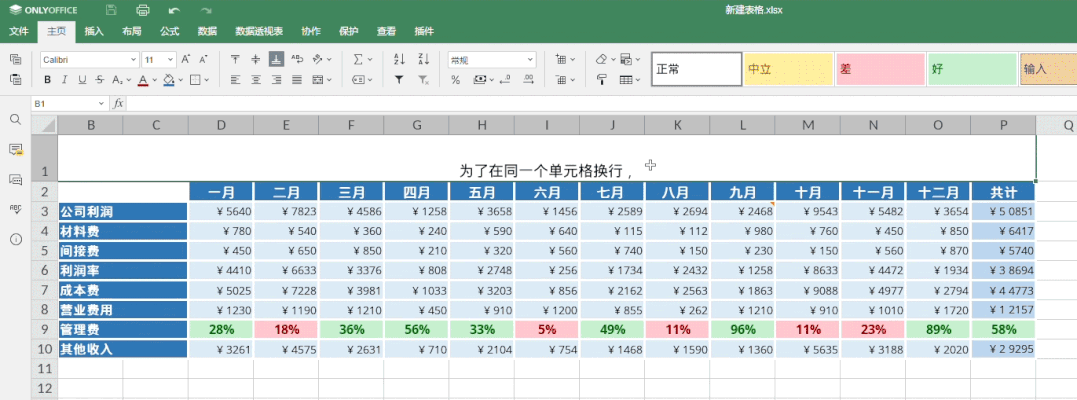1077x400 pixels.
Task: Sort descending with Z-A icon
Action: (423, 60)
